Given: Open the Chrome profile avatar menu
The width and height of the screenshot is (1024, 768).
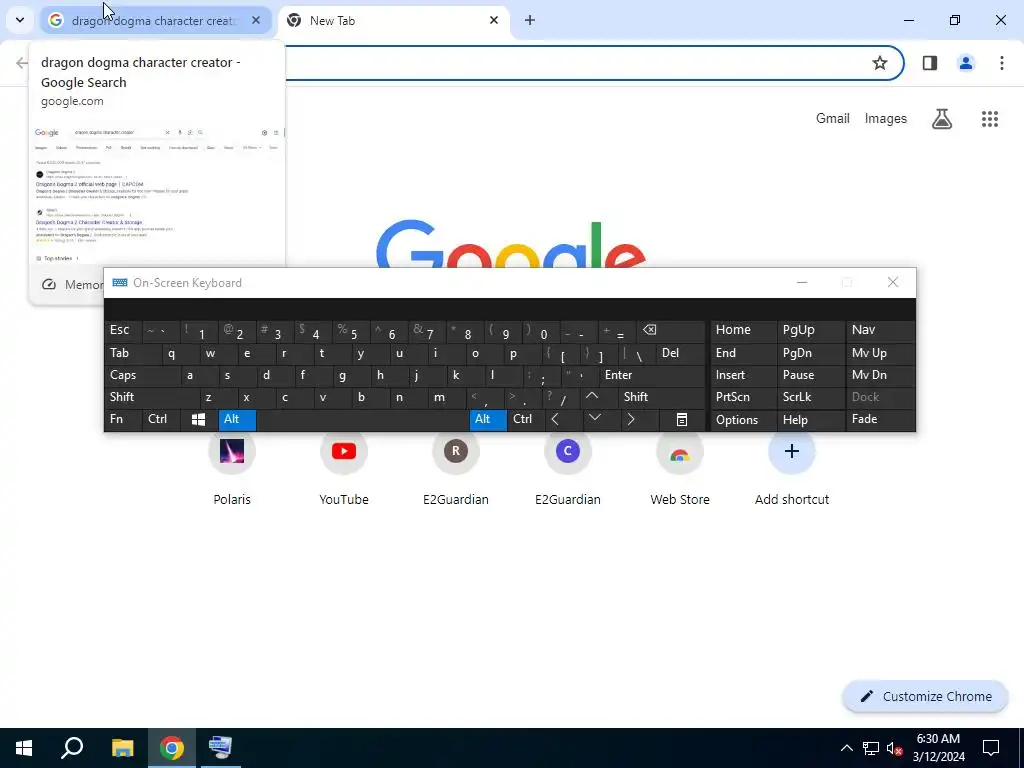Looking at the screenshot, I should [x=966, y=63].
